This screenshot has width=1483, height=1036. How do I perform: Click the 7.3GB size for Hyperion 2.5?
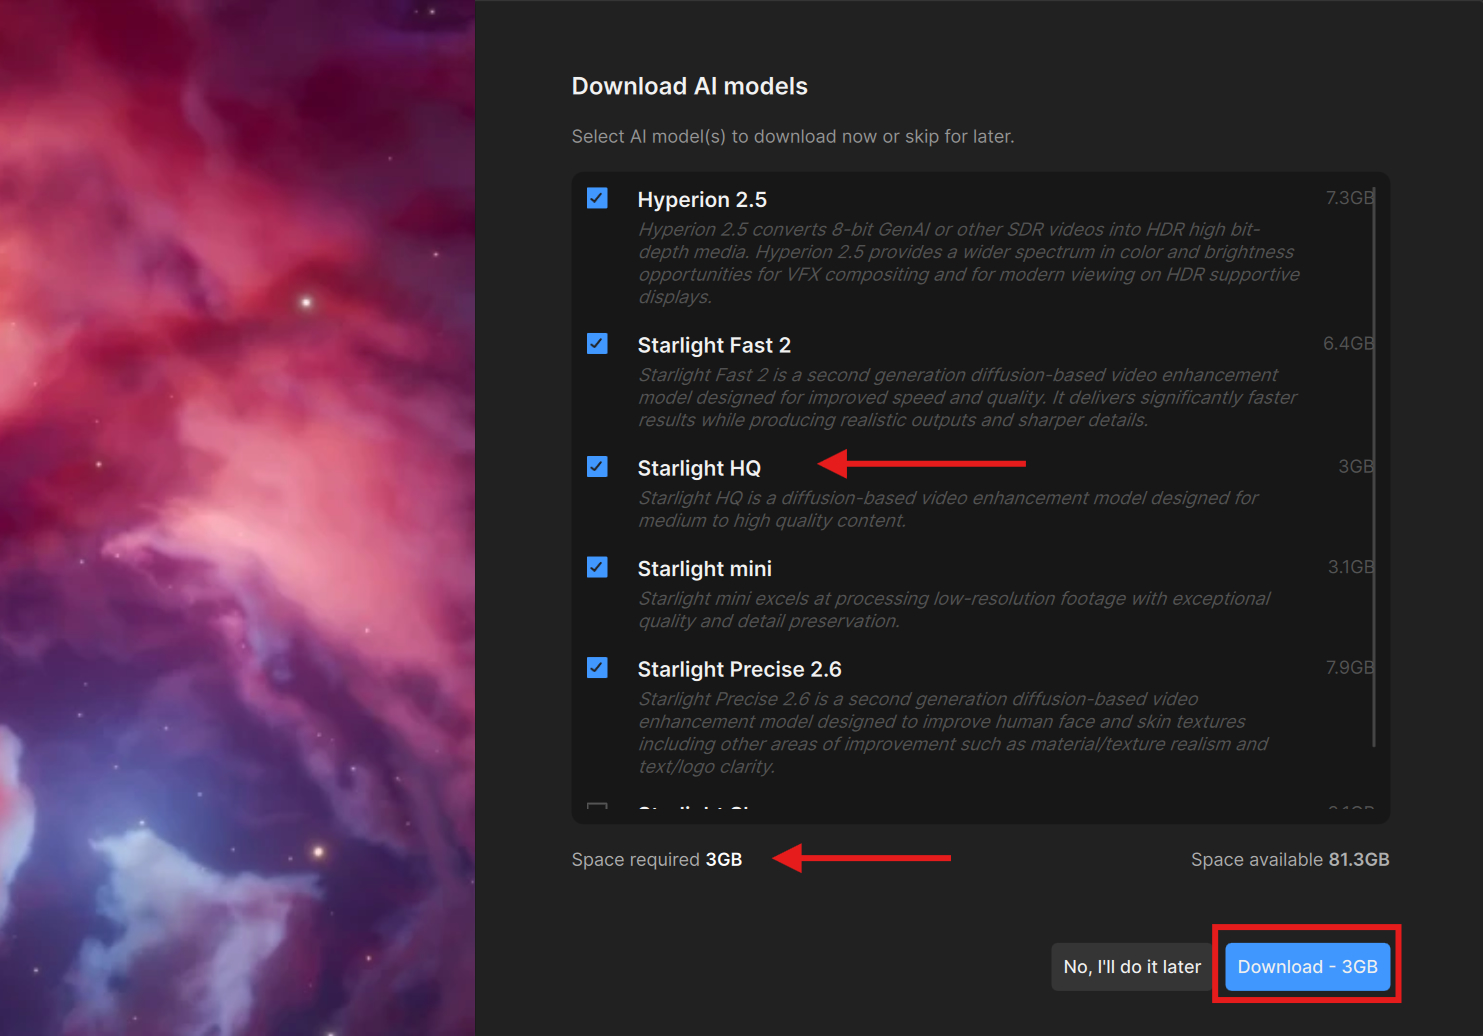click(x=1349, y=198)
